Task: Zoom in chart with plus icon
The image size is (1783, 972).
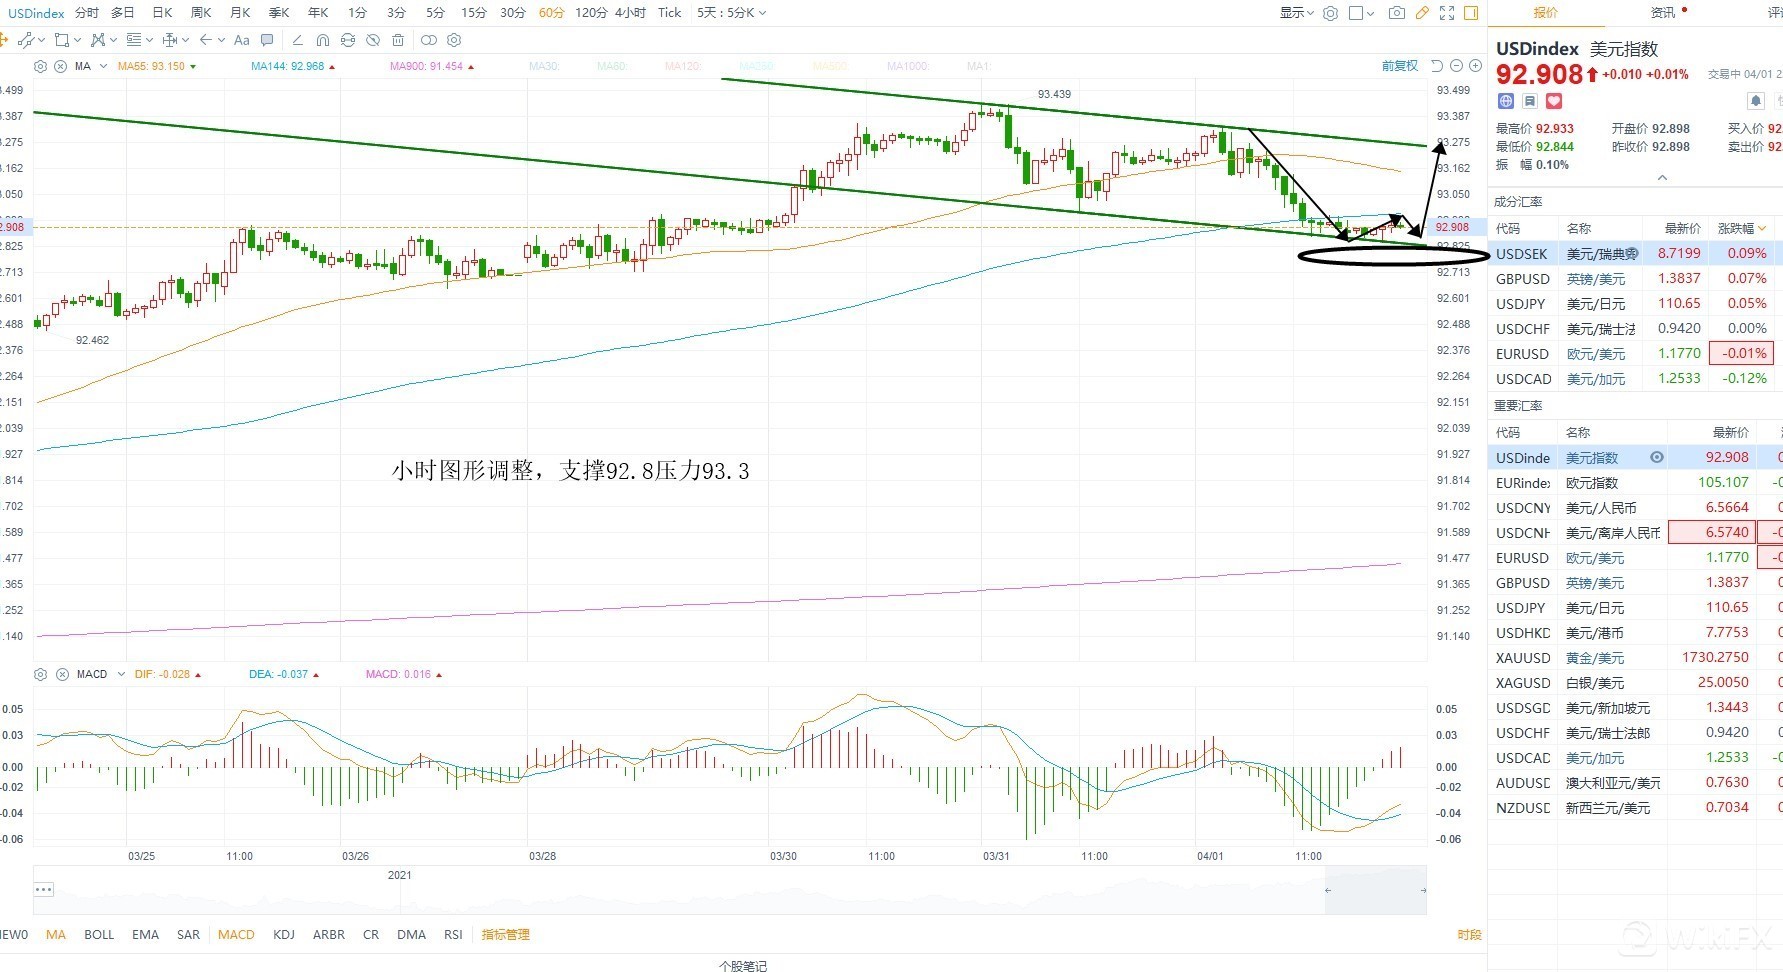Action: 1475,66
